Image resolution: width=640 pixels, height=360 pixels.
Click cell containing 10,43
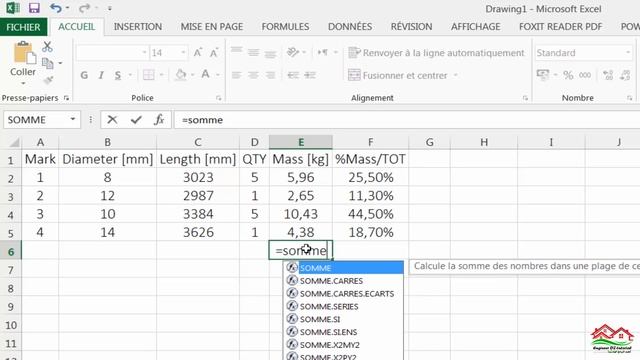pos(301,214)
